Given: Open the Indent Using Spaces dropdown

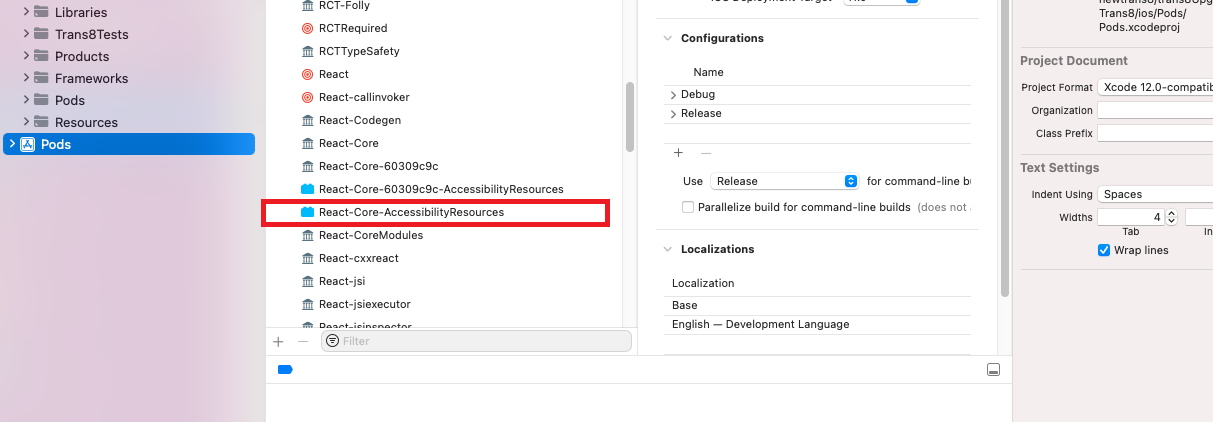Looking at the screenshot, I should (1155, 194).
